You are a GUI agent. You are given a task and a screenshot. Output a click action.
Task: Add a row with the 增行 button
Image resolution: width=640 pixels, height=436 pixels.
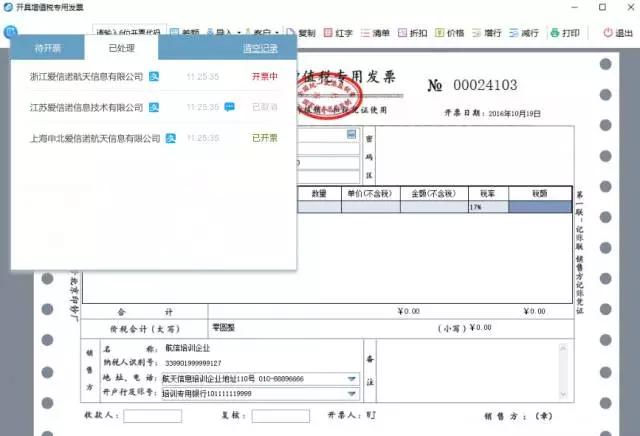point(487,33)
